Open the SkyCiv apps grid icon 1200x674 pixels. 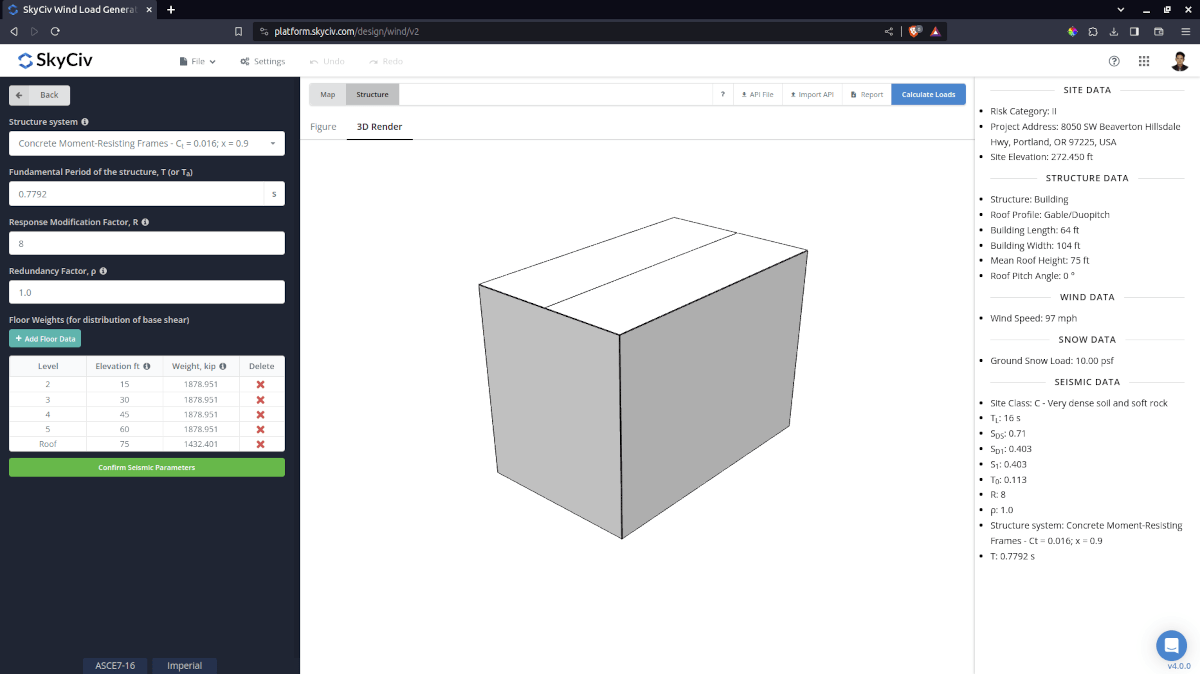click(x=1143, y=61)
